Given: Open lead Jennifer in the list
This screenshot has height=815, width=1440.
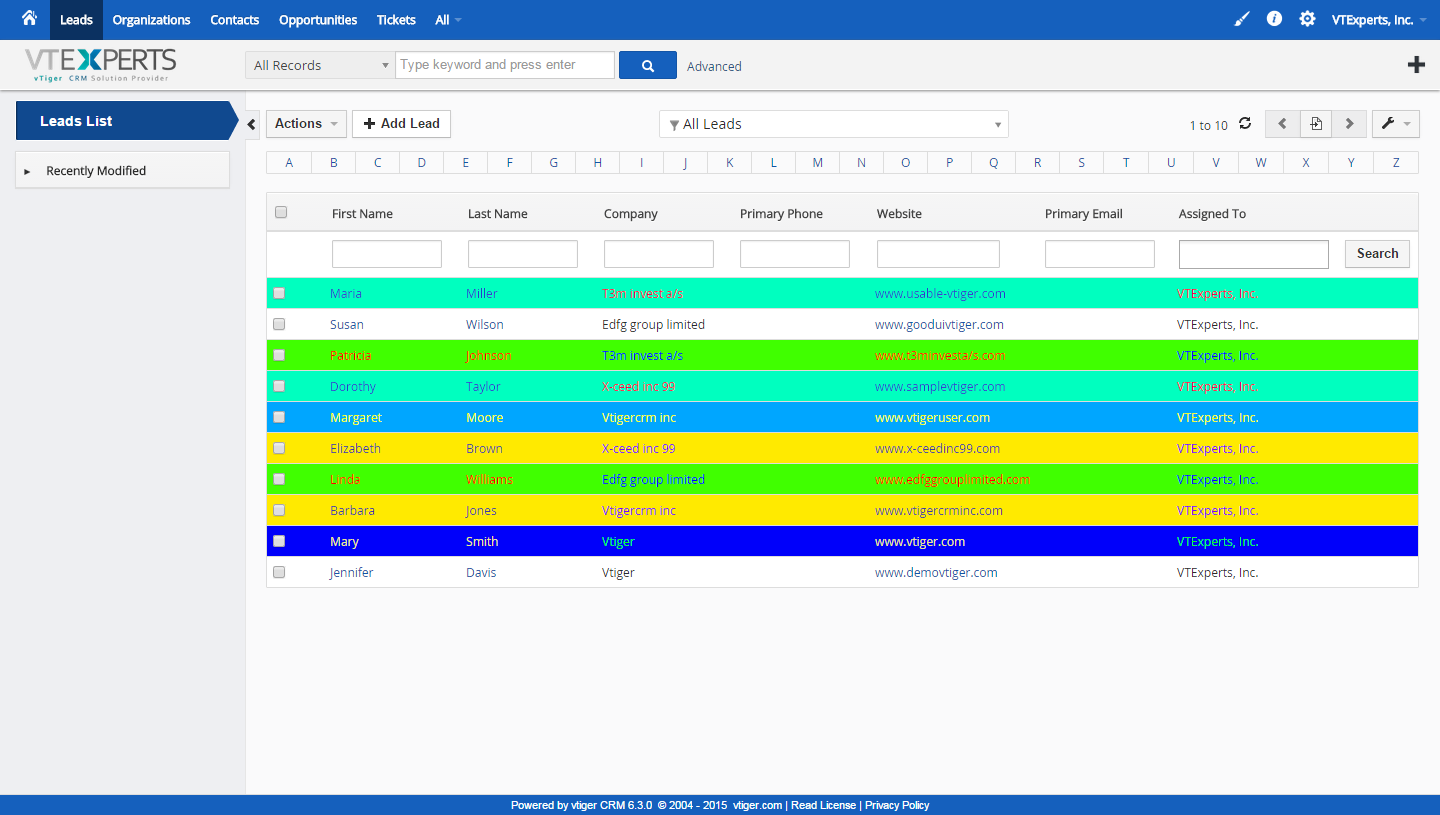Looking at the screenshot, I should 352,572.
